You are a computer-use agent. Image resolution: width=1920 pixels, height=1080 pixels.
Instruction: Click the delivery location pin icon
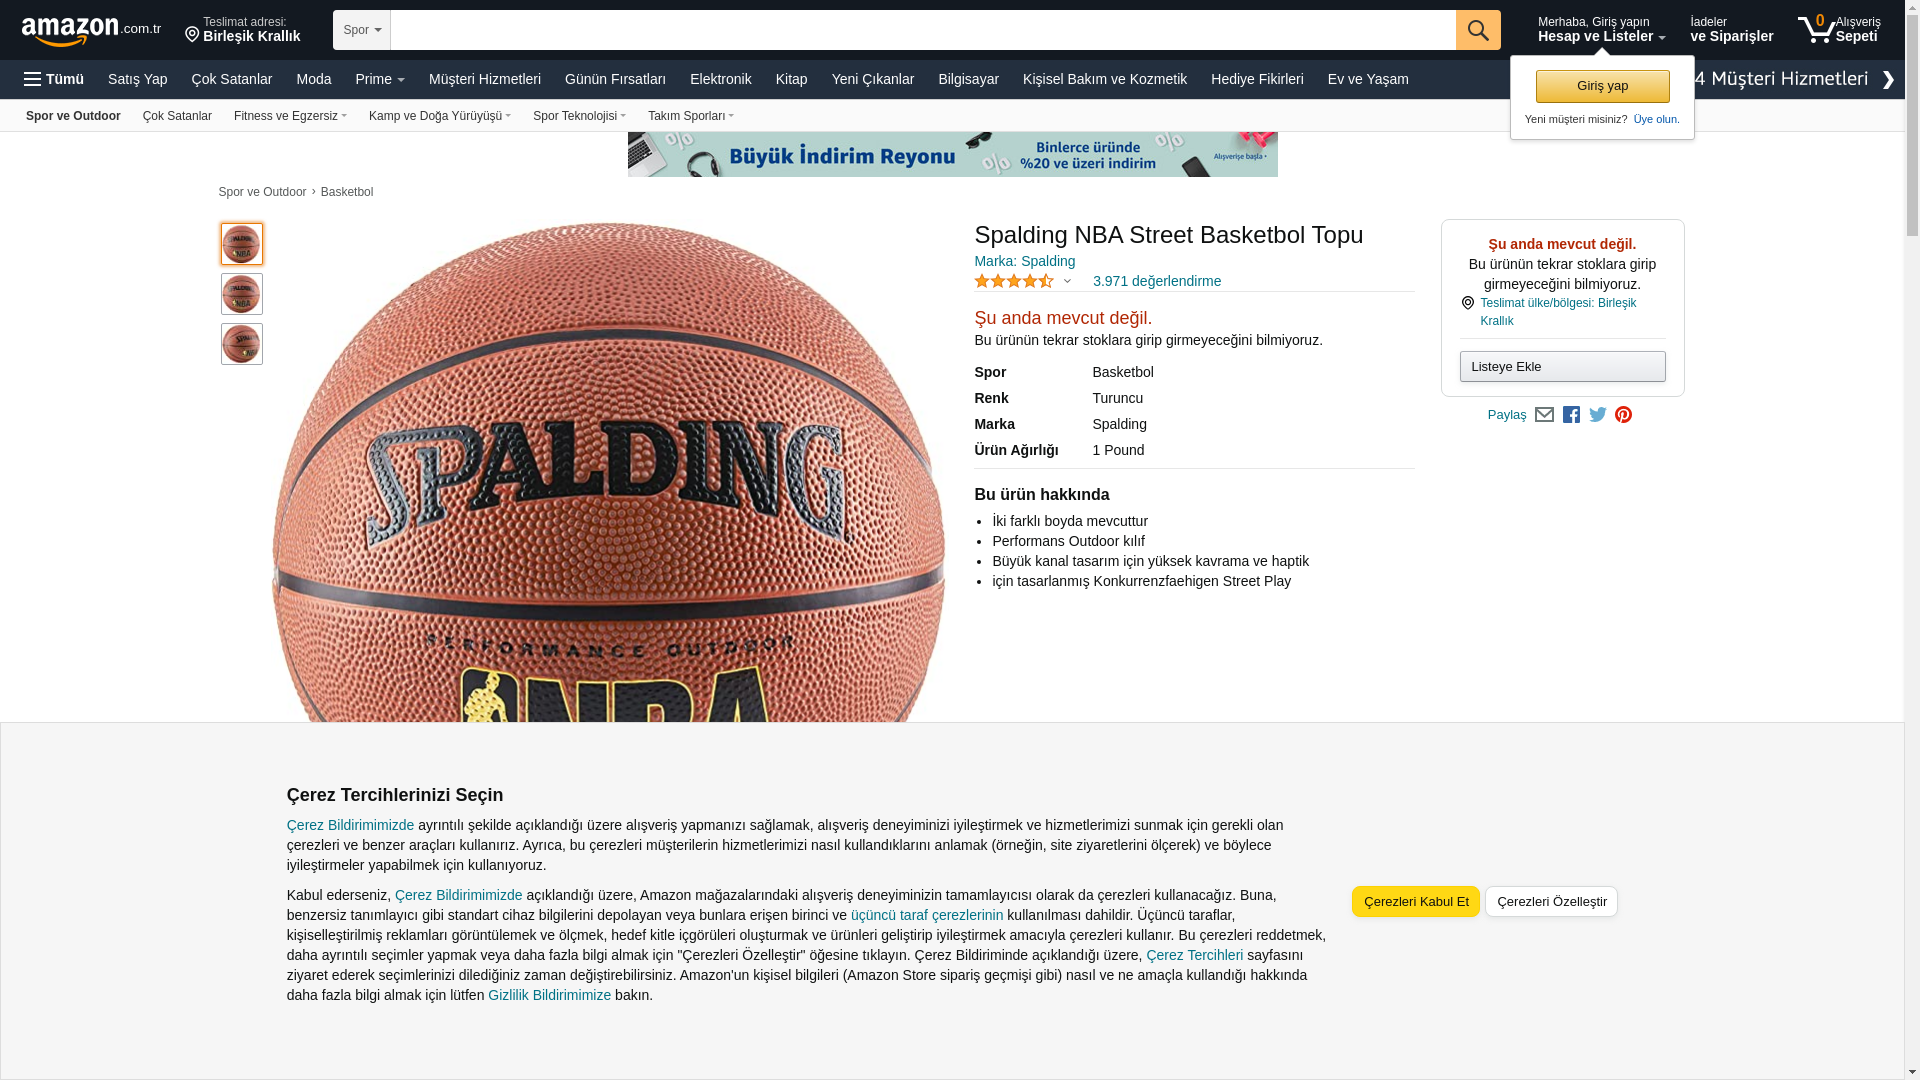click(192, 35)
